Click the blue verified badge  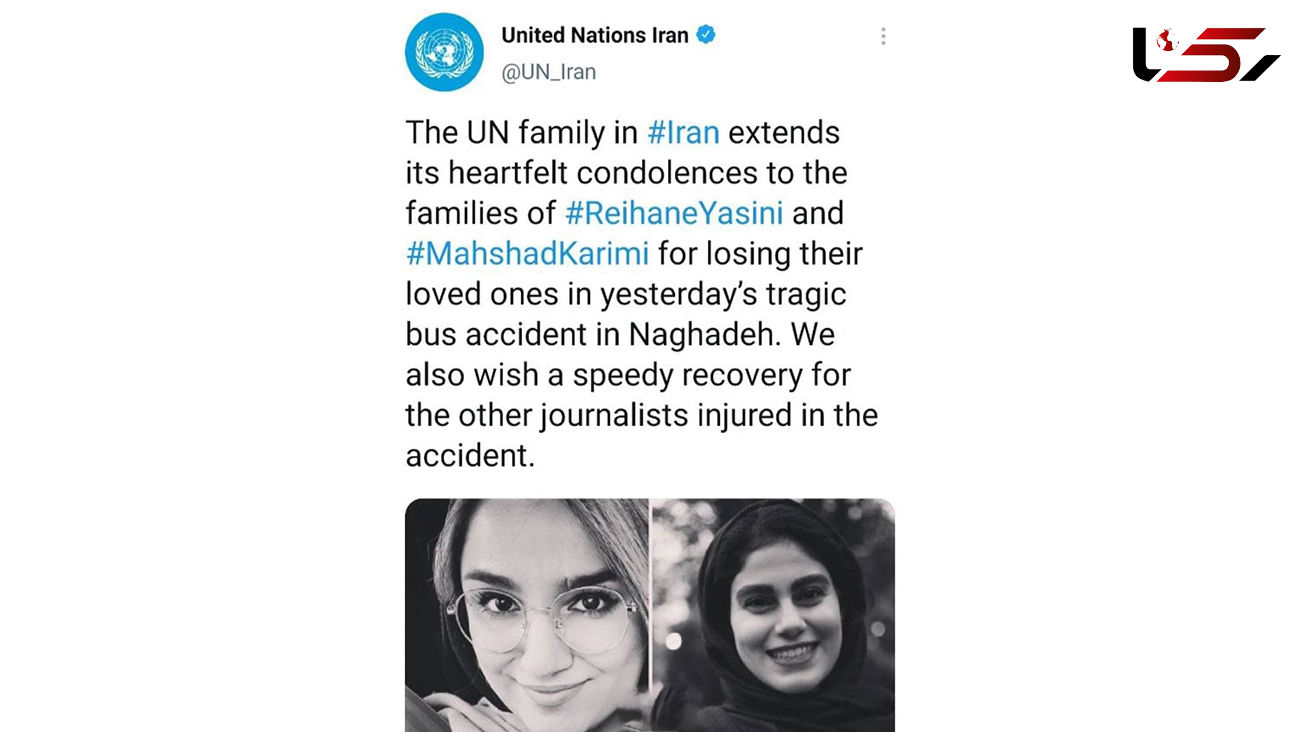coord(706,35)
